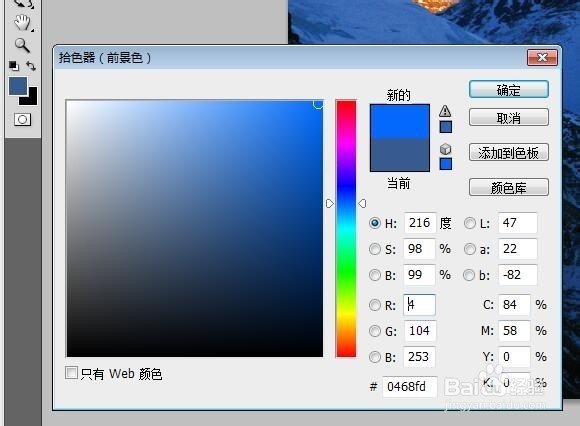580x426 pixels.
Task: Click the new color preview swatch
Action: [x=399, y=121]
